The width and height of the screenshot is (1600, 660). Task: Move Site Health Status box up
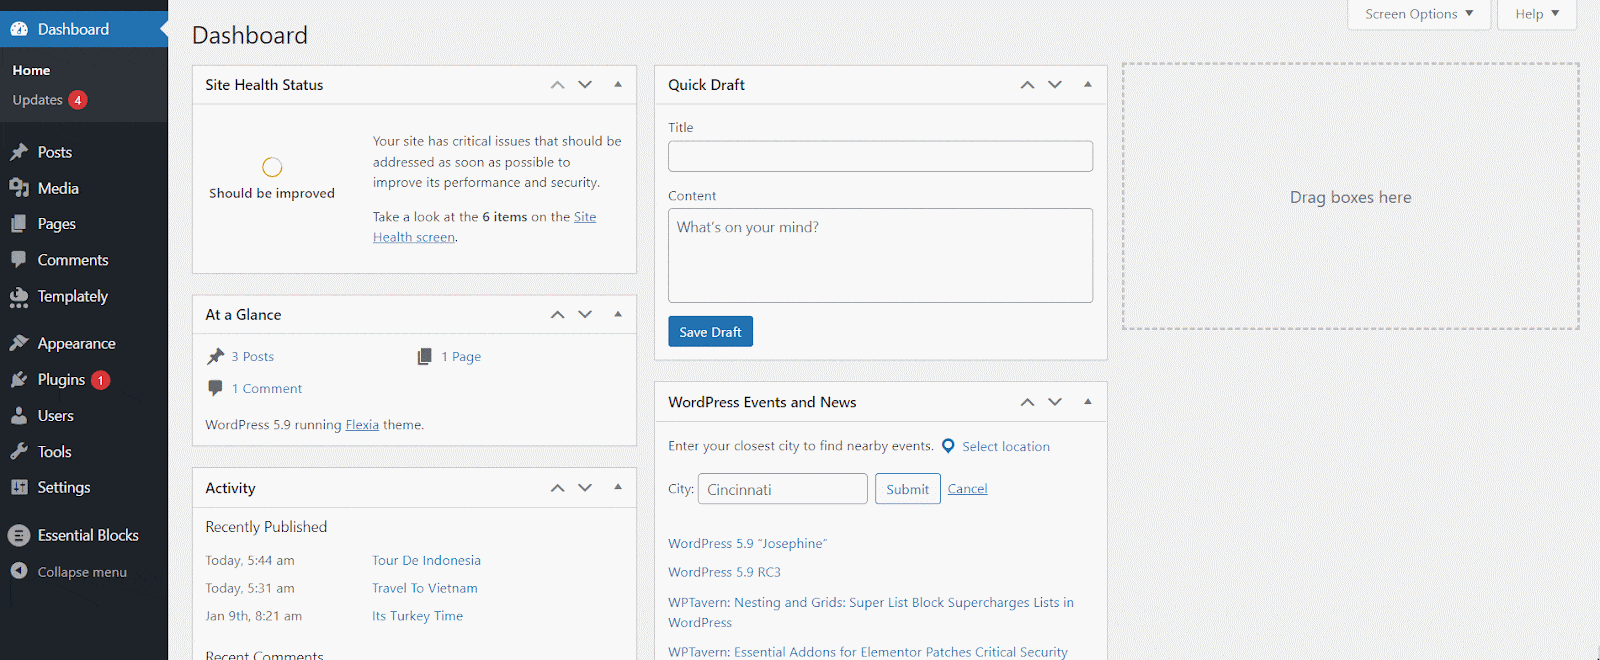558,85
